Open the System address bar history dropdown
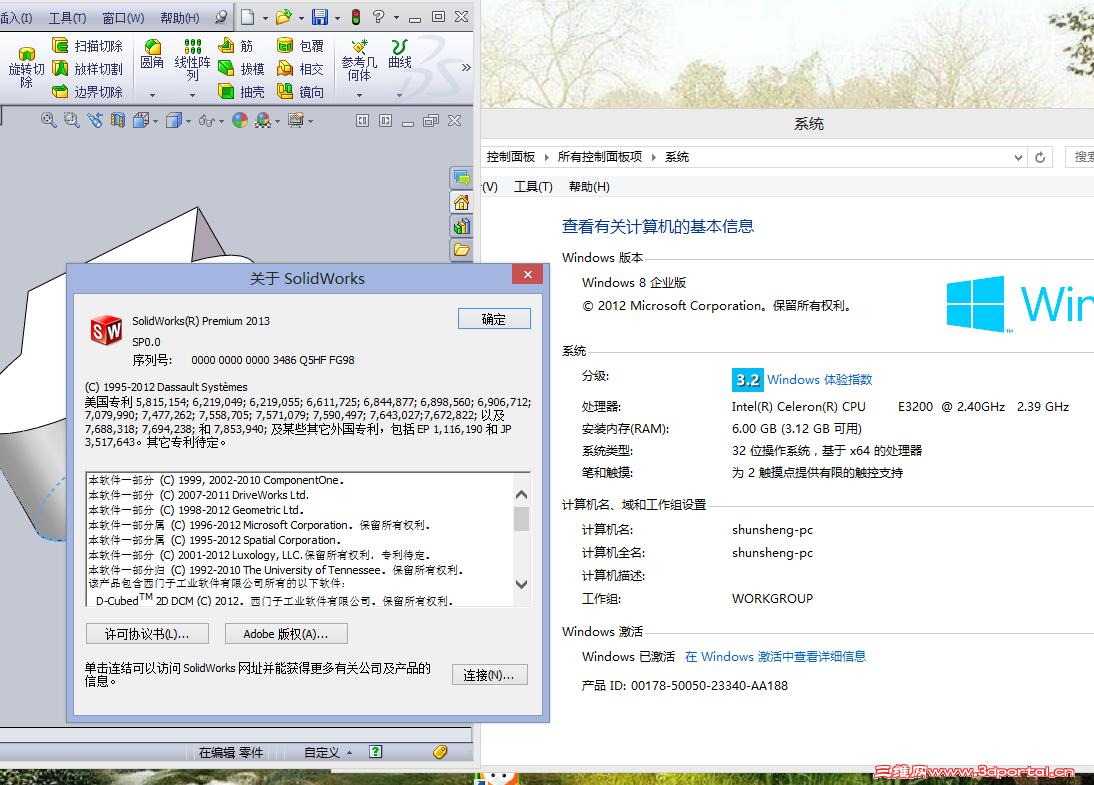The image size is (1094, 785). pos(1018,158)
